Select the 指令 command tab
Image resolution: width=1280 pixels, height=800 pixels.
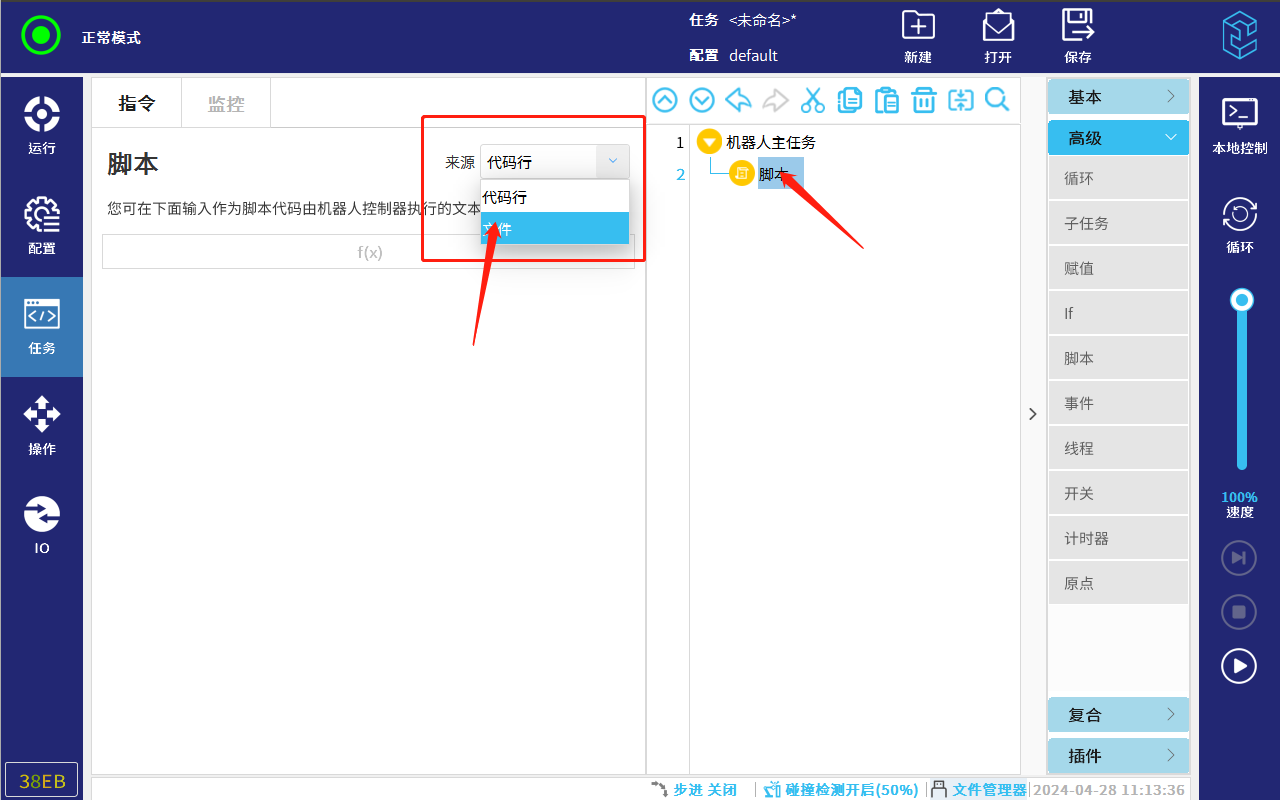point(137,104)
